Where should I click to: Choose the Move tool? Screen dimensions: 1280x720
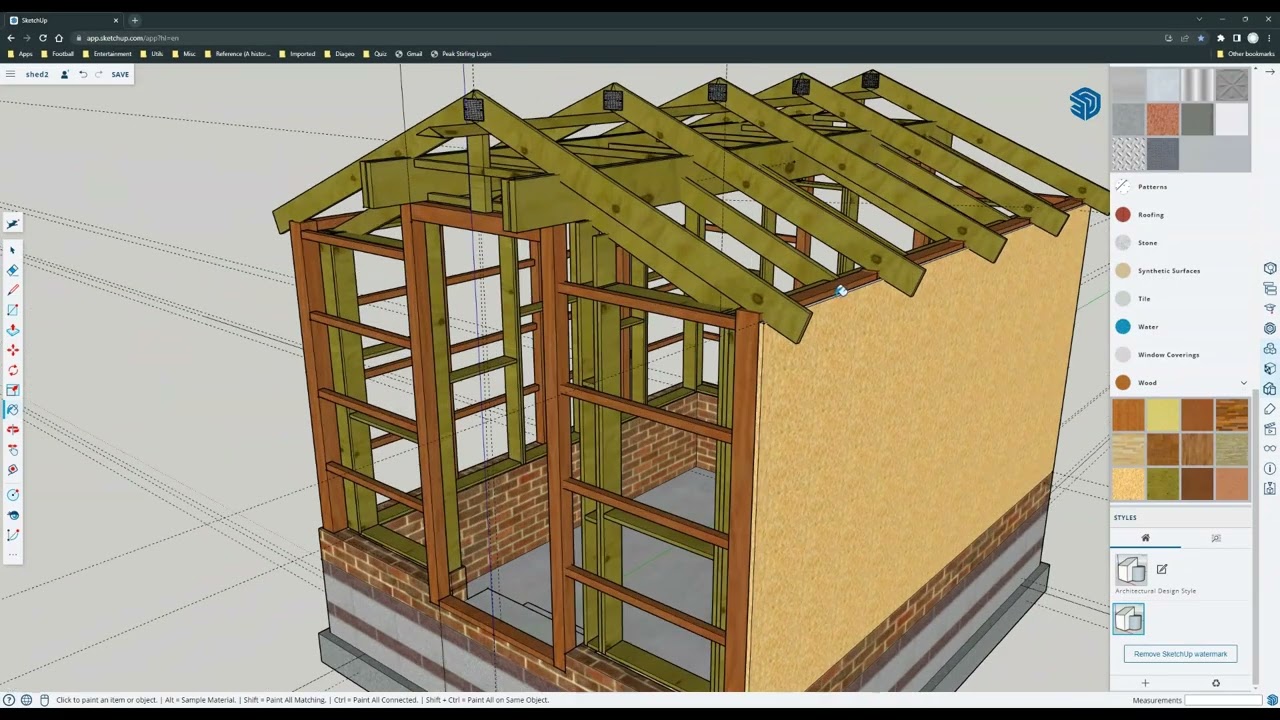click(x=12, y=350)
